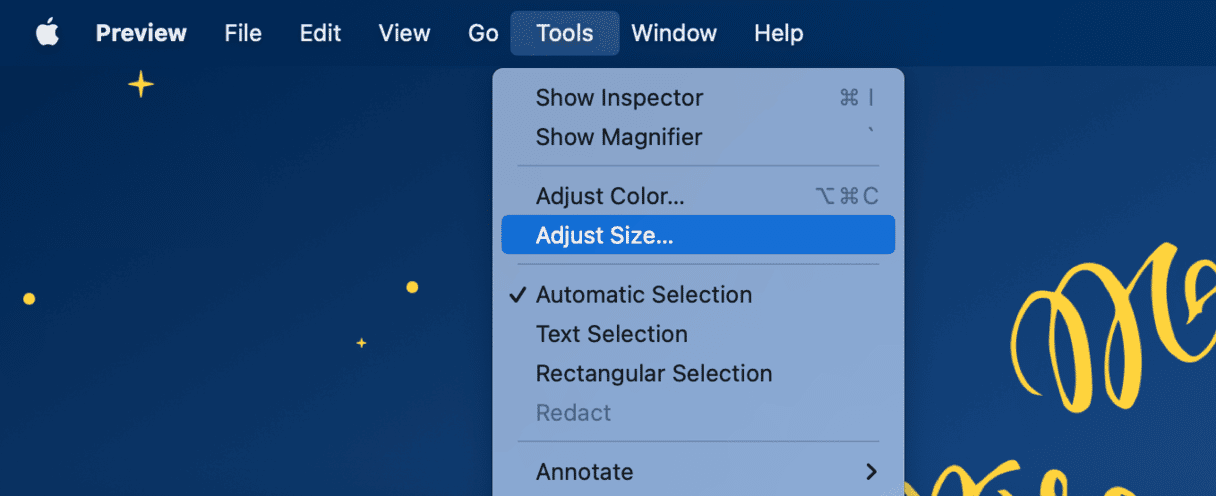Select the highlighted Adjust Size… item
The height and width of the screenshot is (496, 1216).
(x=698, y=235)
